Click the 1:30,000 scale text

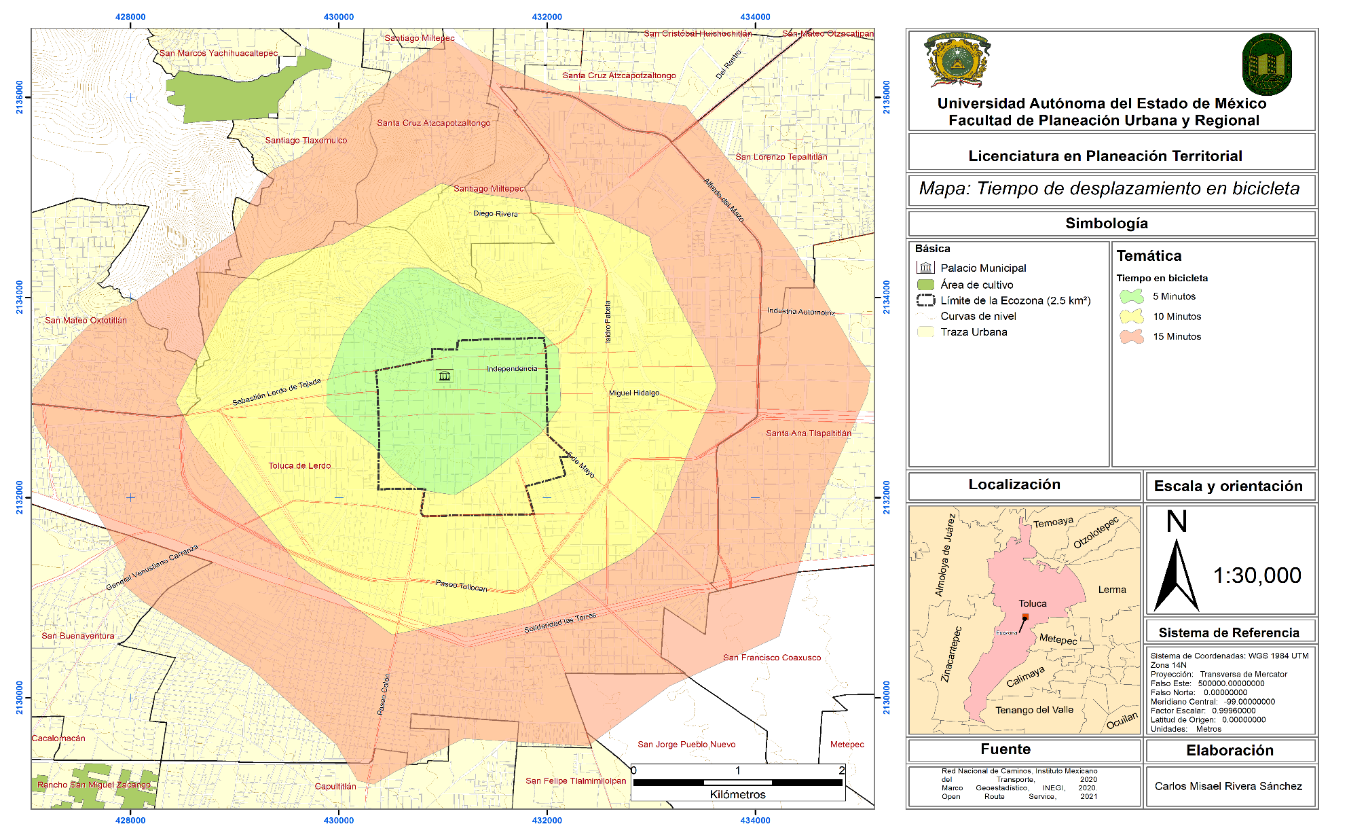(1257, 575)
